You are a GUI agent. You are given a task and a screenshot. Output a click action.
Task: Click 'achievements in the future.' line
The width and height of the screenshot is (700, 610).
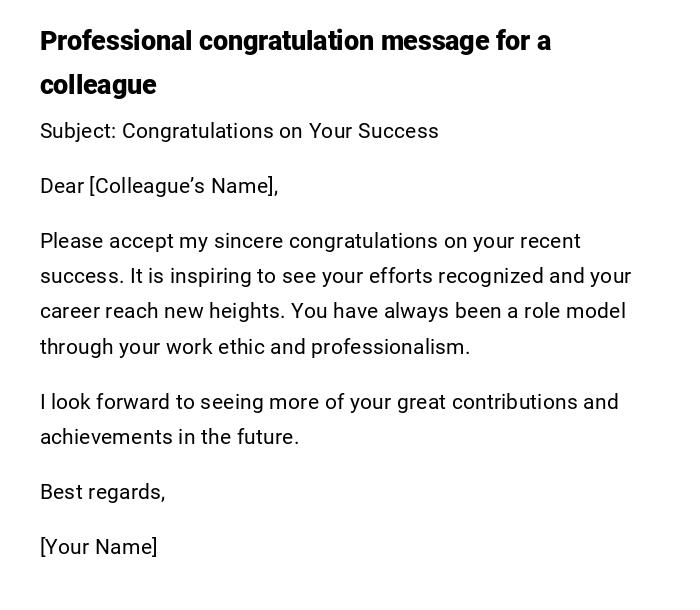[x=169, y=437]
